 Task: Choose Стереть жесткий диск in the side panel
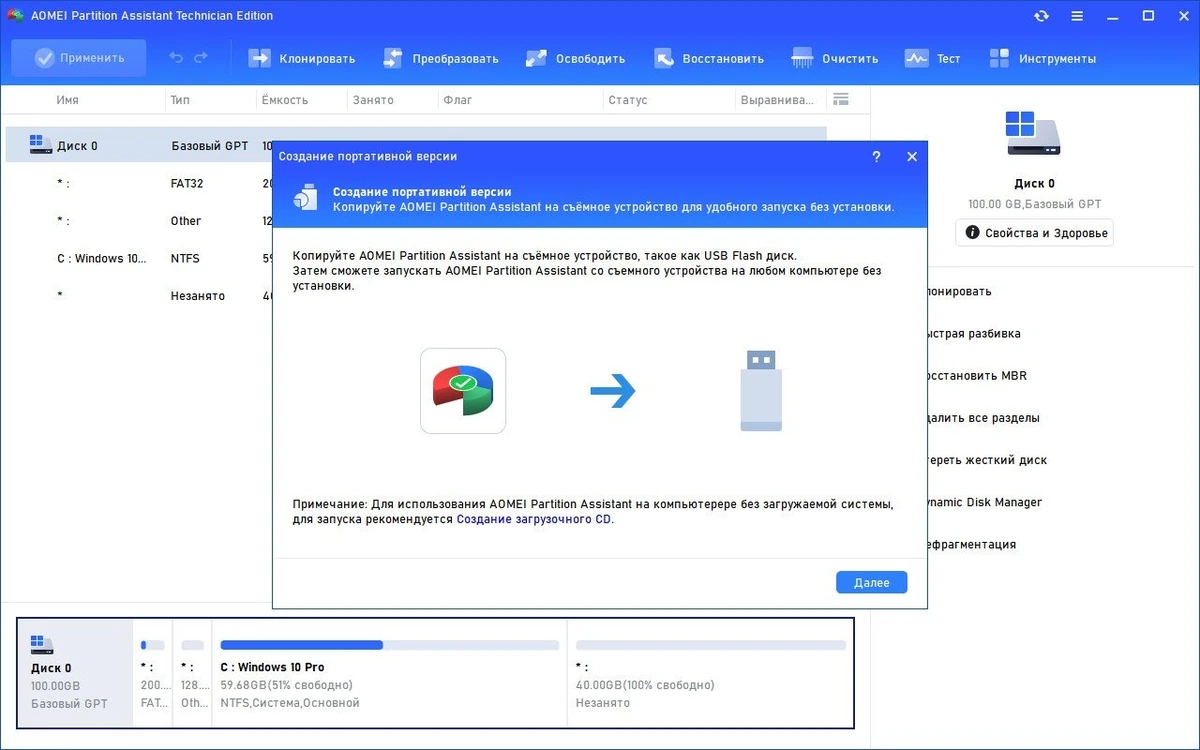click(987, 460)
